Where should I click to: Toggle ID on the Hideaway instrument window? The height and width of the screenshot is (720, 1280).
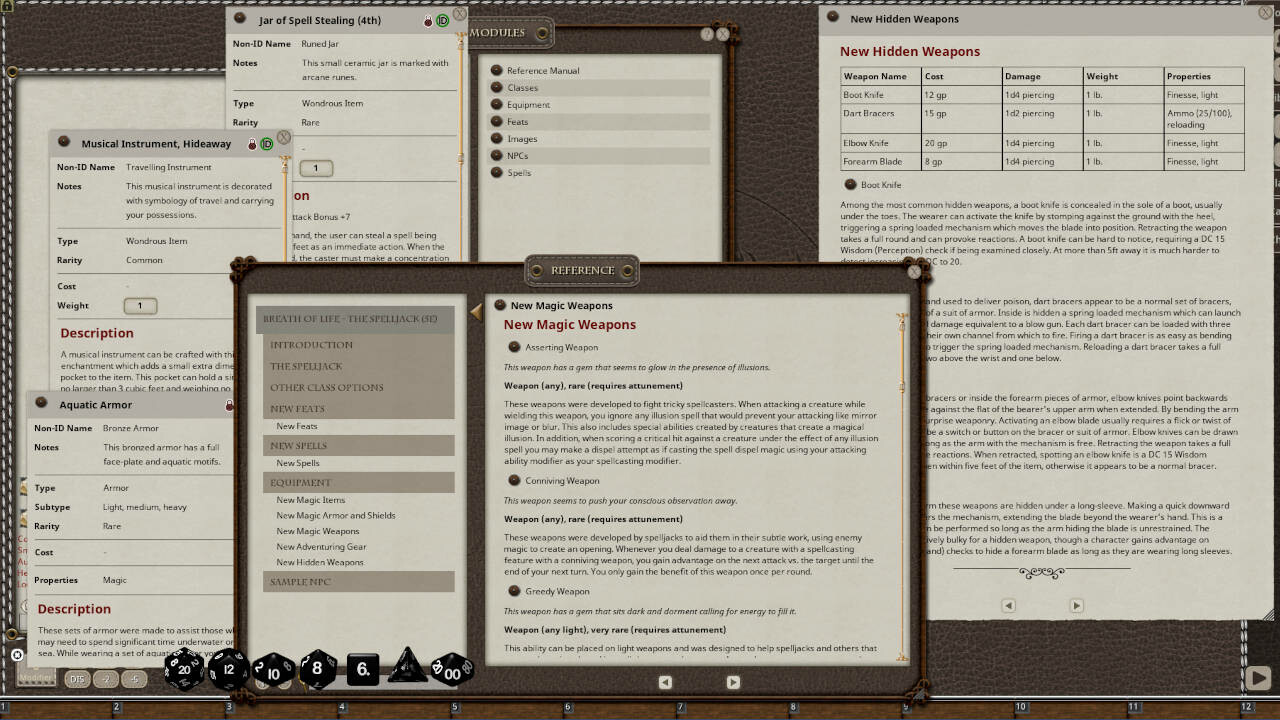(x=267, y=143)
